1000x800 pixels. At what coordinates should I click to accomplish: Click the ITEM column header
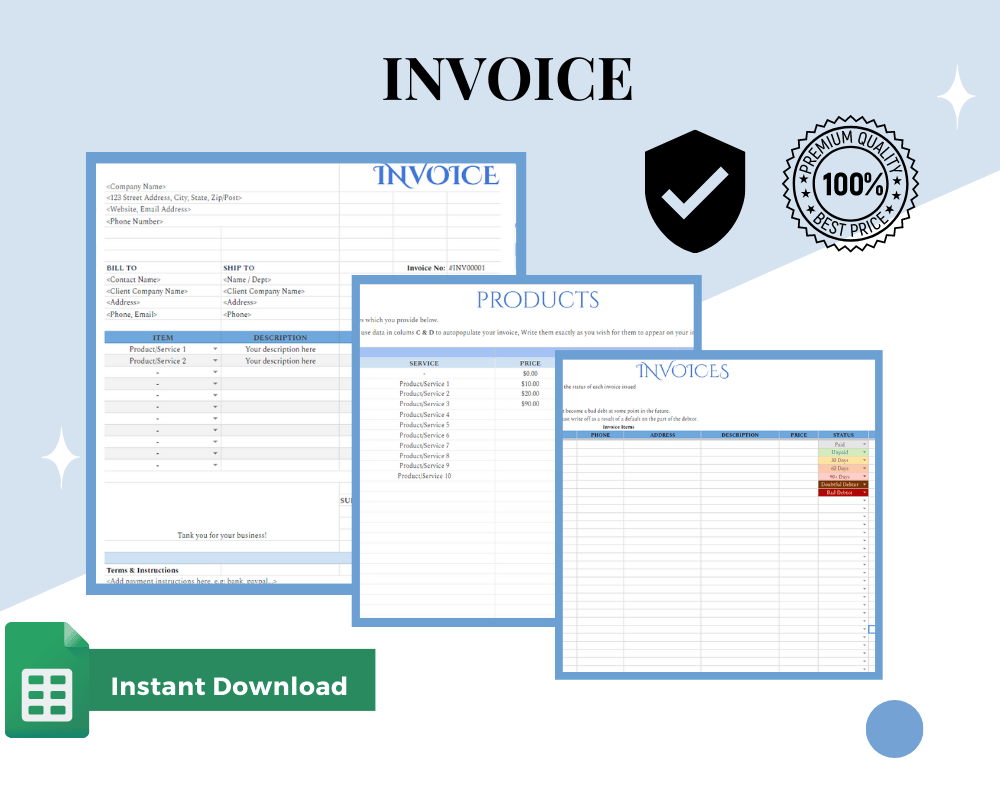tap(163, 337)
